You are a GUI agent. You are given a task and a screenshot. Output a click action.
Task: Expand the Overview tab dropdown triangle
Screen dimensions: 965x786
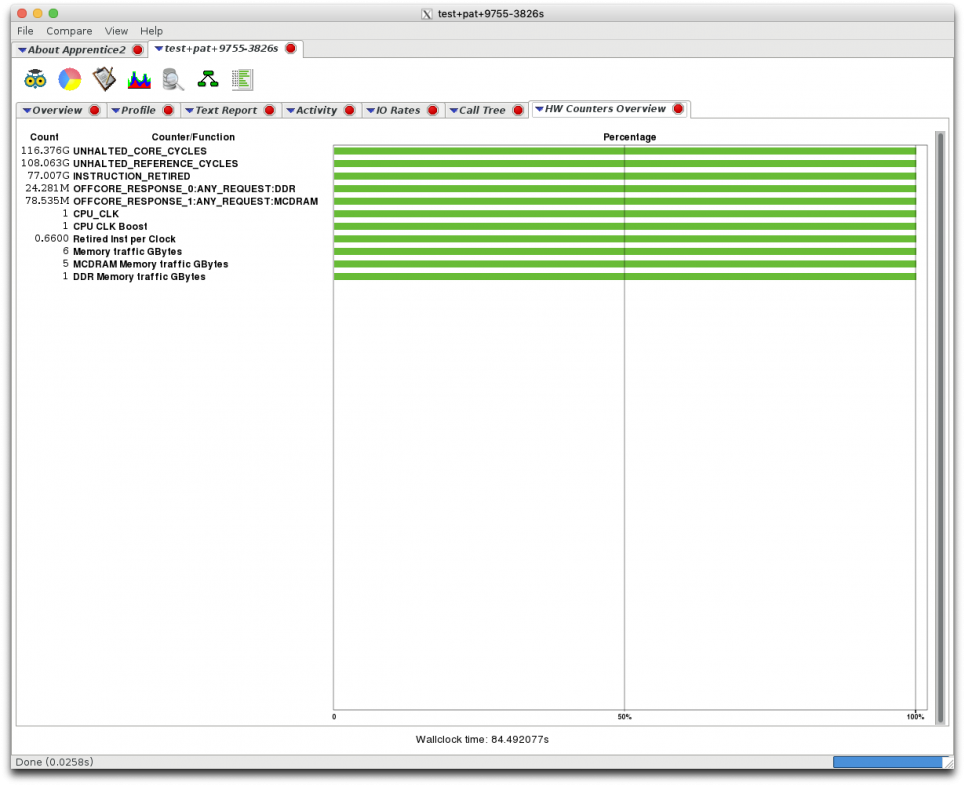[27, 110]
